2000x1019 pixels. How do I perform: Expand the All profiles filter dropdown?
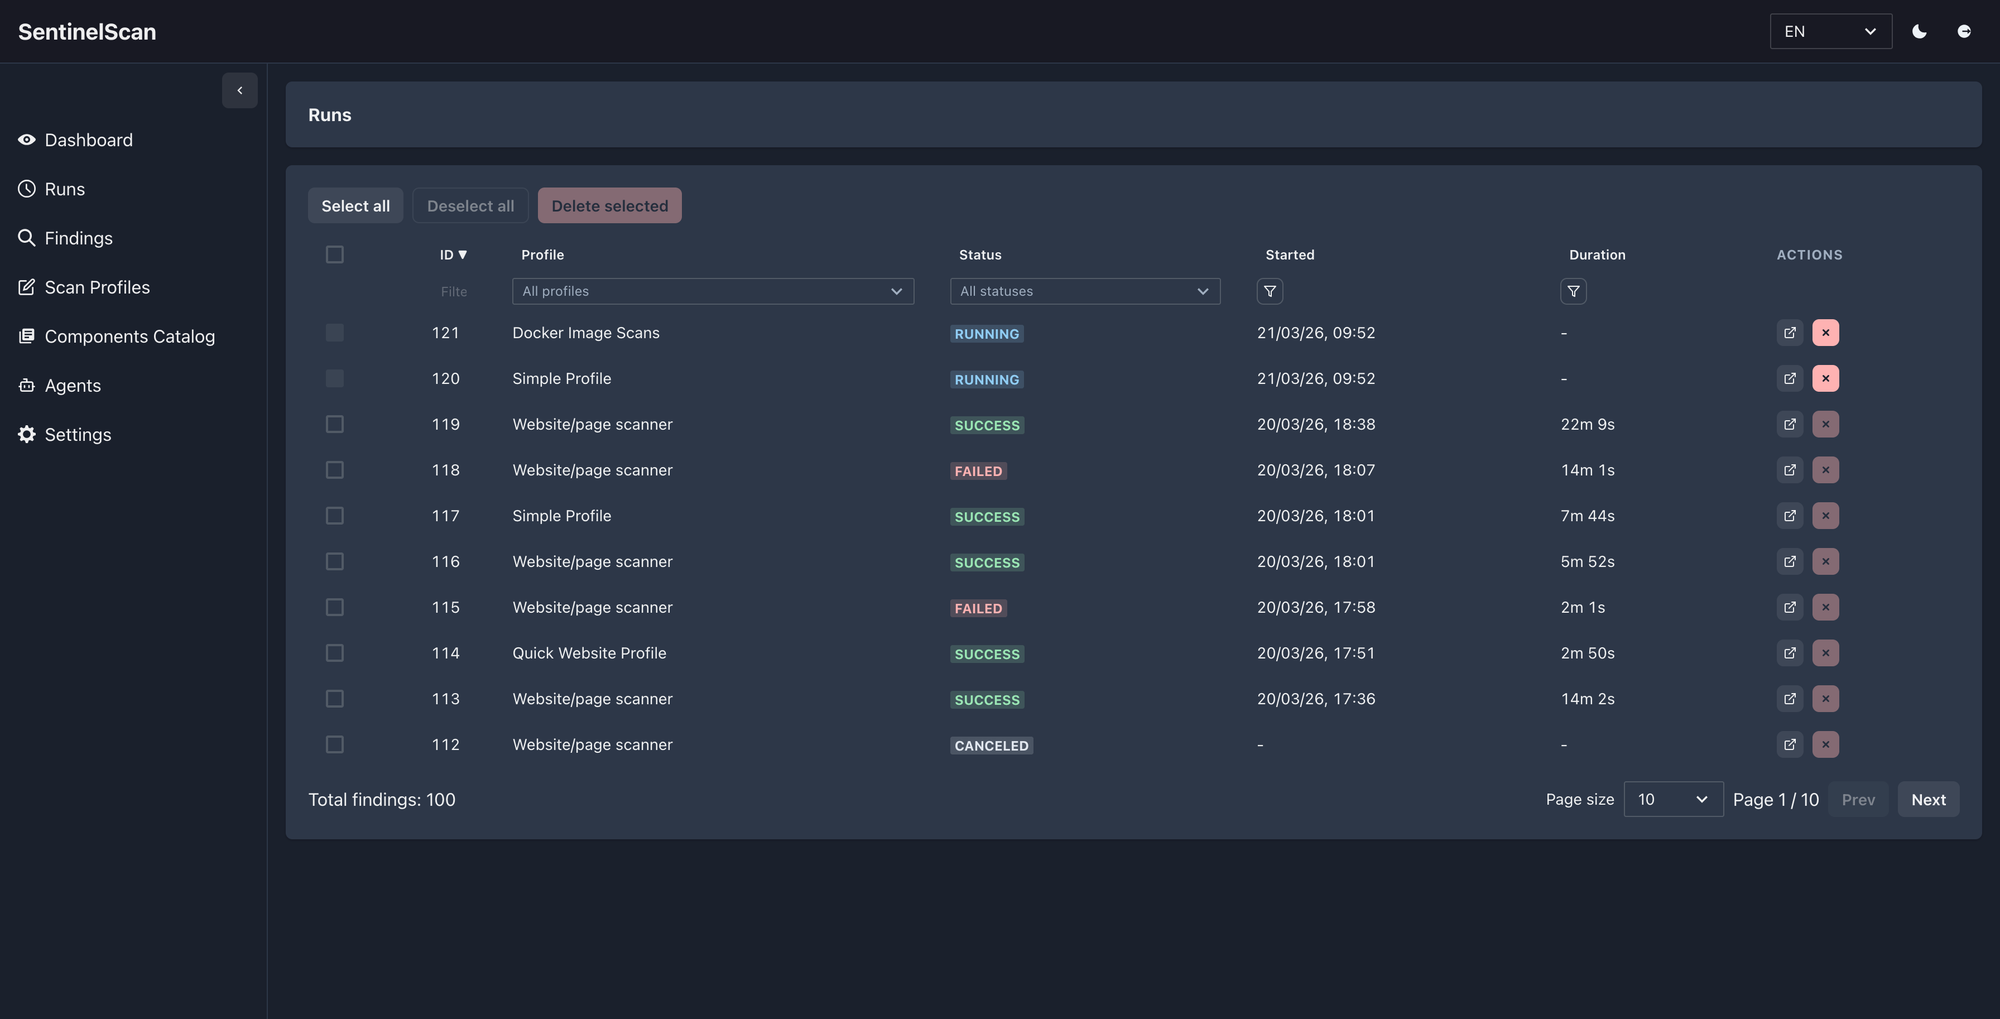[x=712, y=291]
